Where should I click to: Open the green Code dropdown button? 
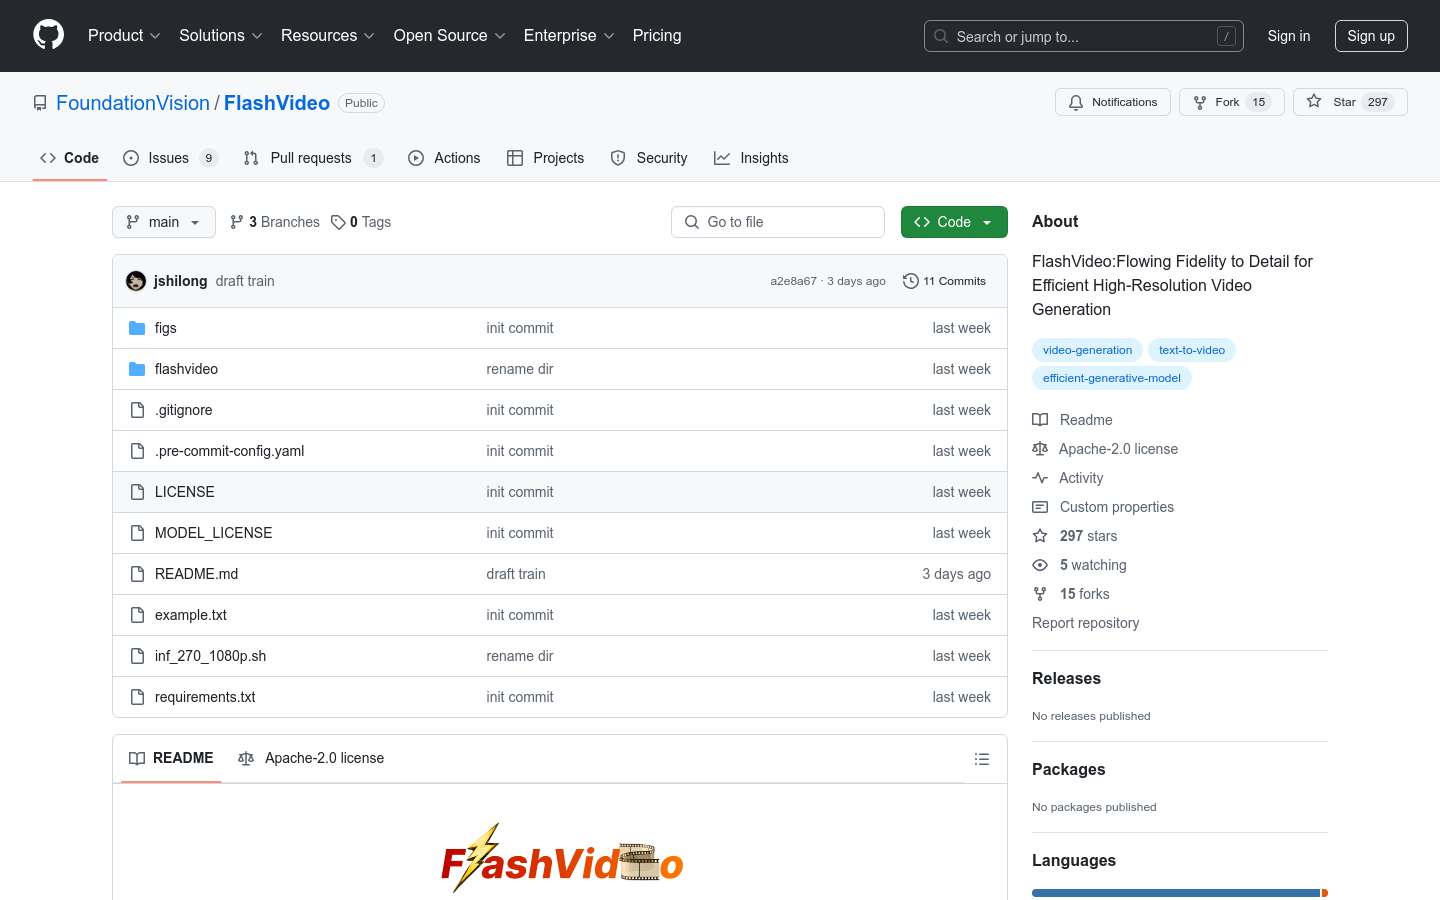click(x=954, y=222)
